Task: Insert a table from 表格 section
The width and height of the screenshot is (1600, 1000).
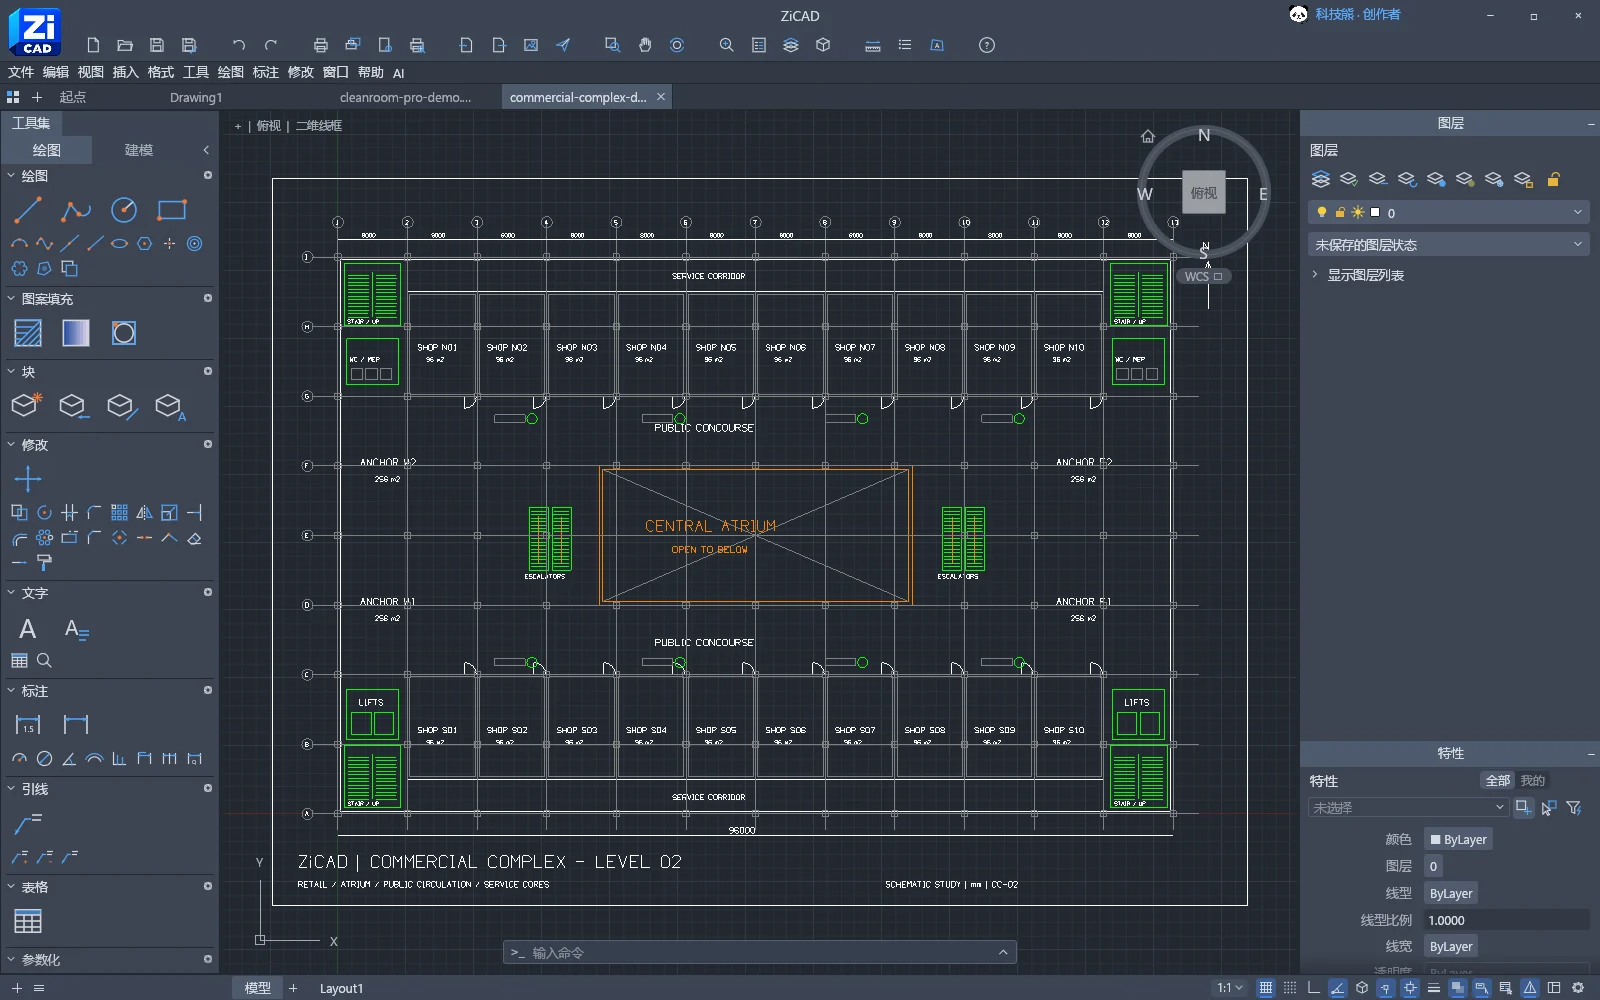Action: [28, 921]
